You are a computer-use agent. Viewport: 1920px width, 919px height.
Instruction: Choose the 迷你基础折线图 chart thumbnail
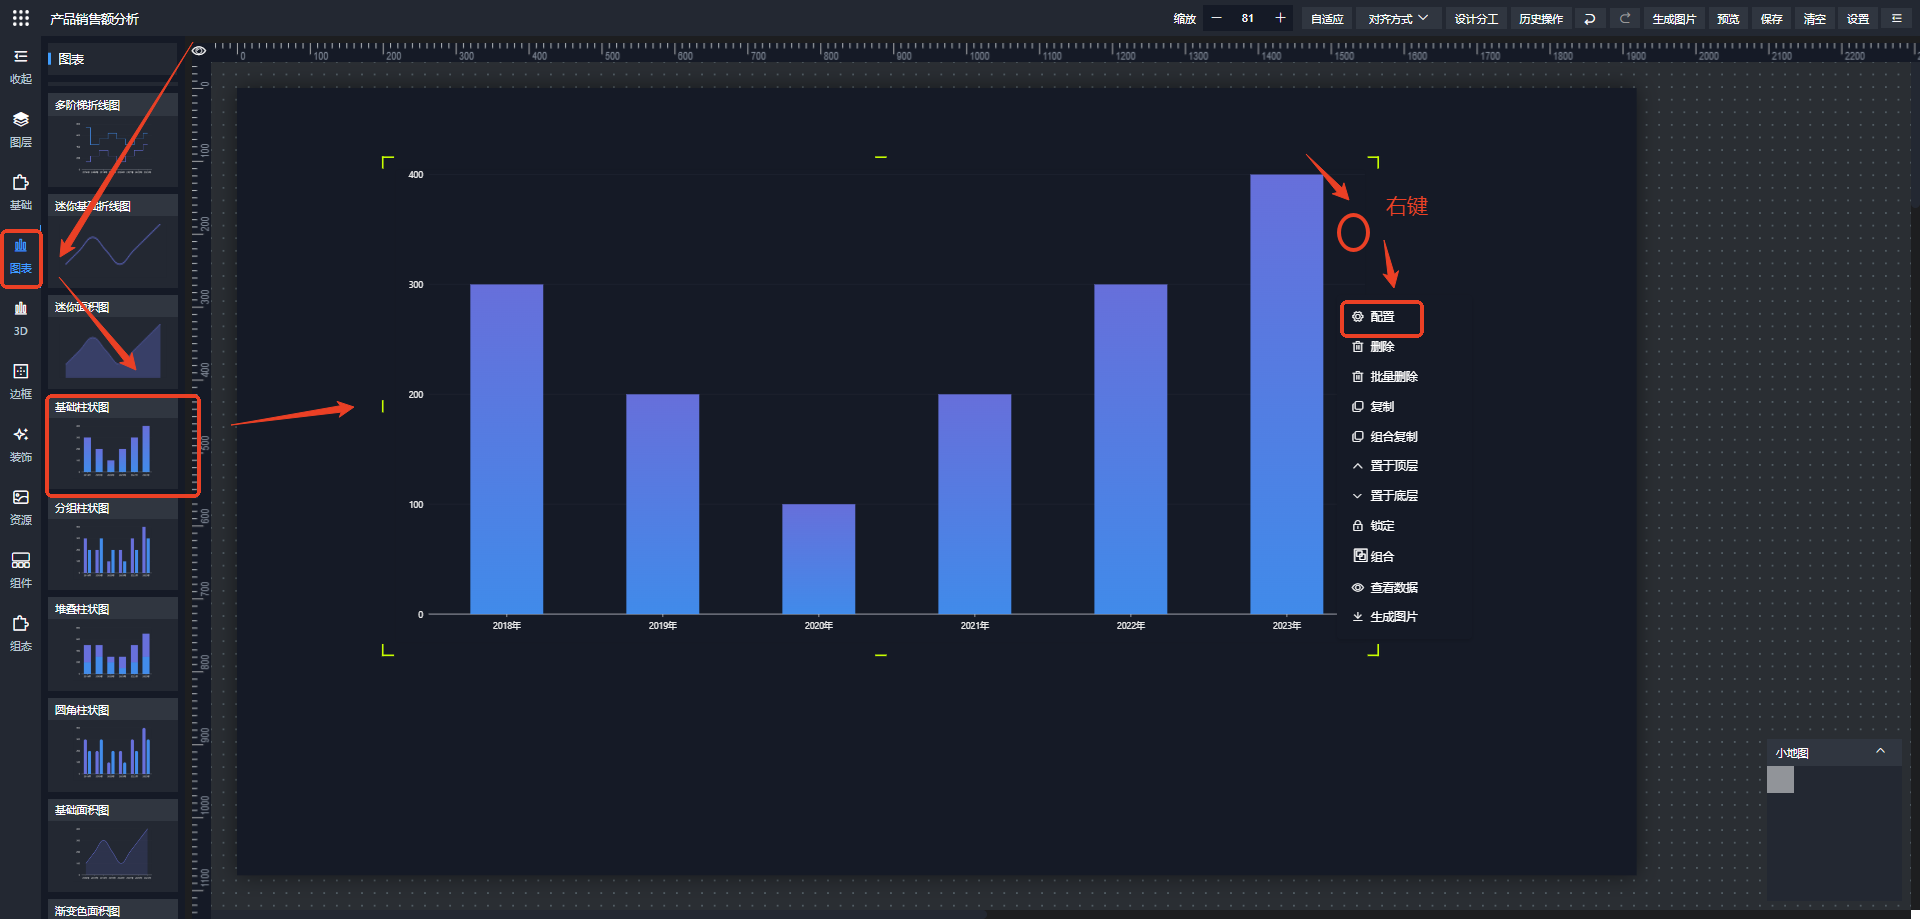(x=113, y=241)
